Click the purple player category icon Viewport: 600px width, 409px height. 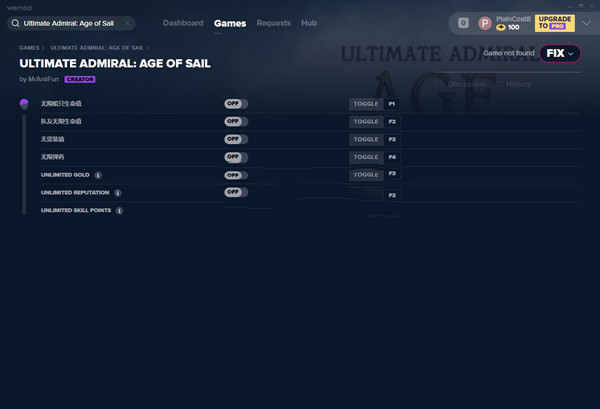pyautogui.click(x=24, y=104)
